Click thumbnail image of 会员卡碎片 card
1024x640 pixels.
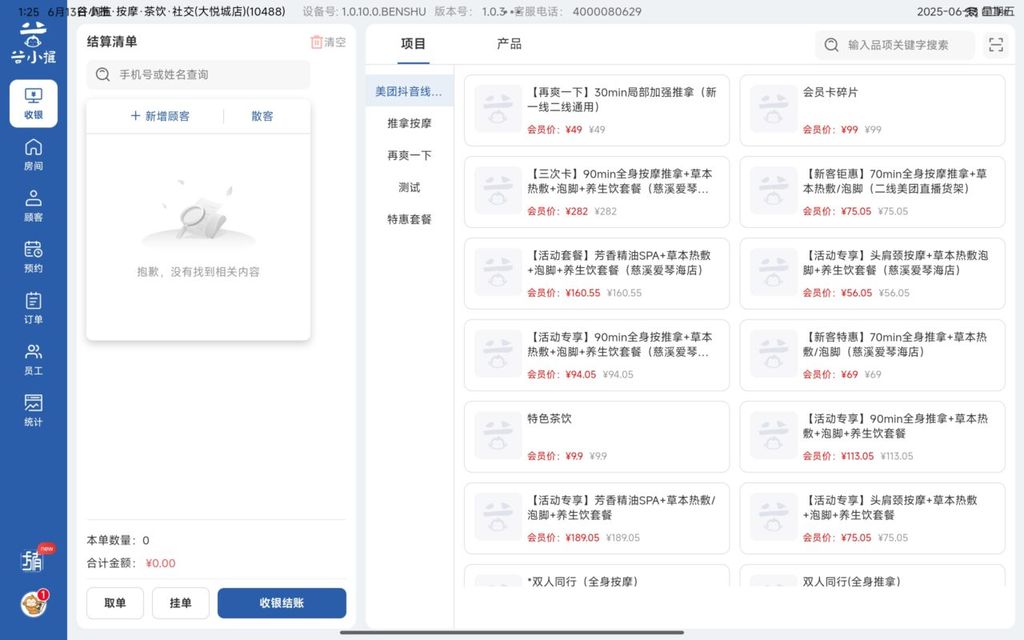[773, 109]
